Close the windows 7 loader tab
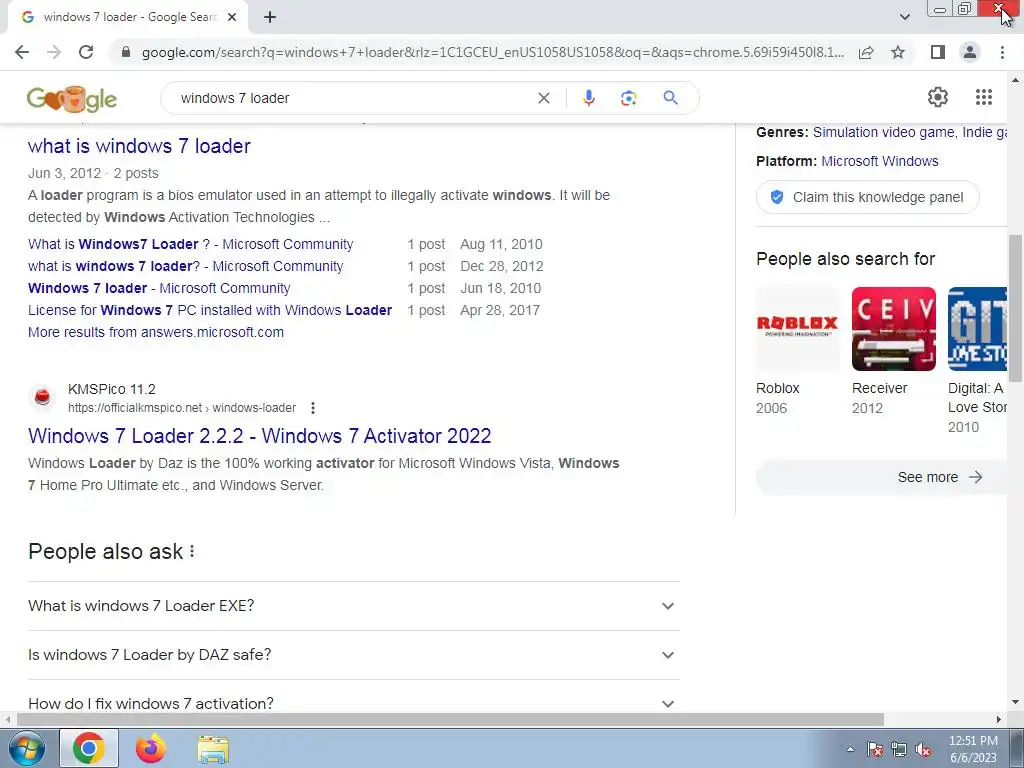 click(x=232, y=17)
